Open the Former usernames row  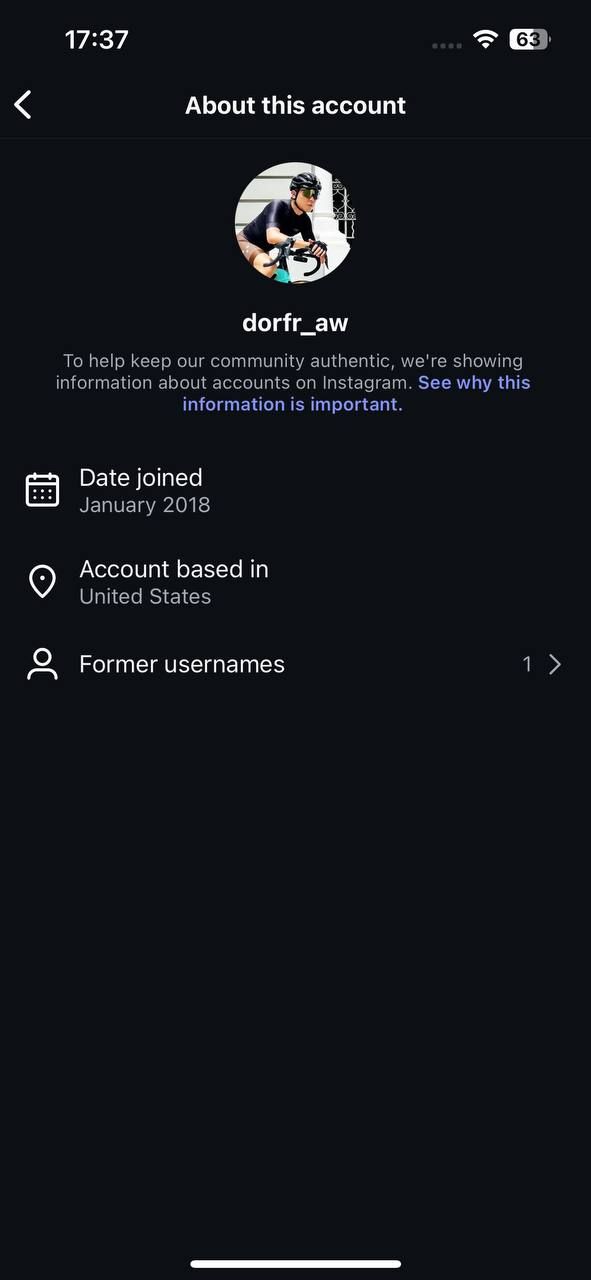[295, 664]
